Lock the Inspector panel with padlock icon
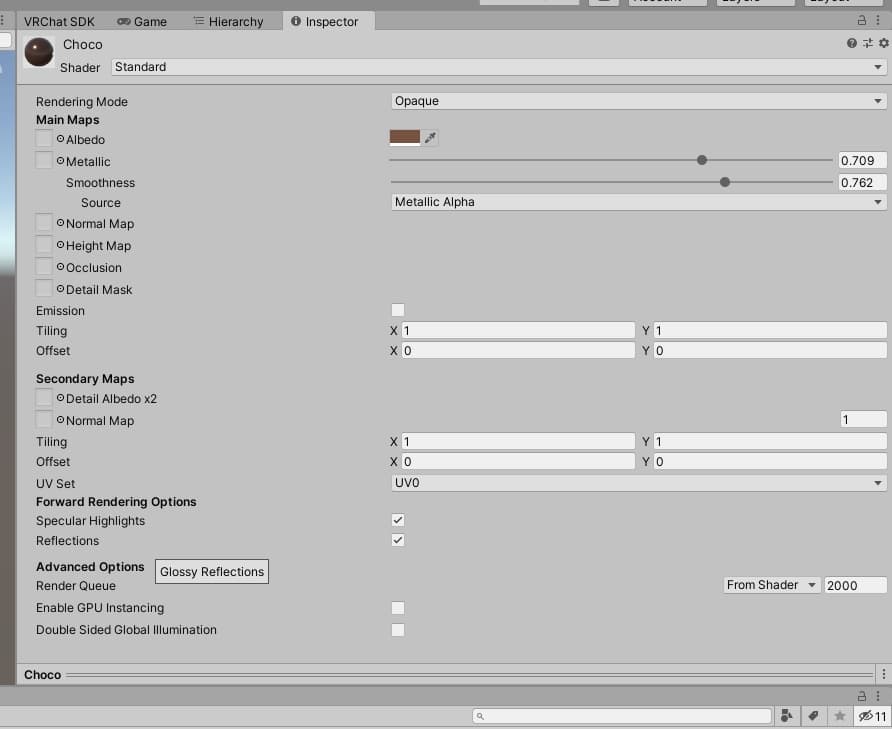 [x=862, y=20]
